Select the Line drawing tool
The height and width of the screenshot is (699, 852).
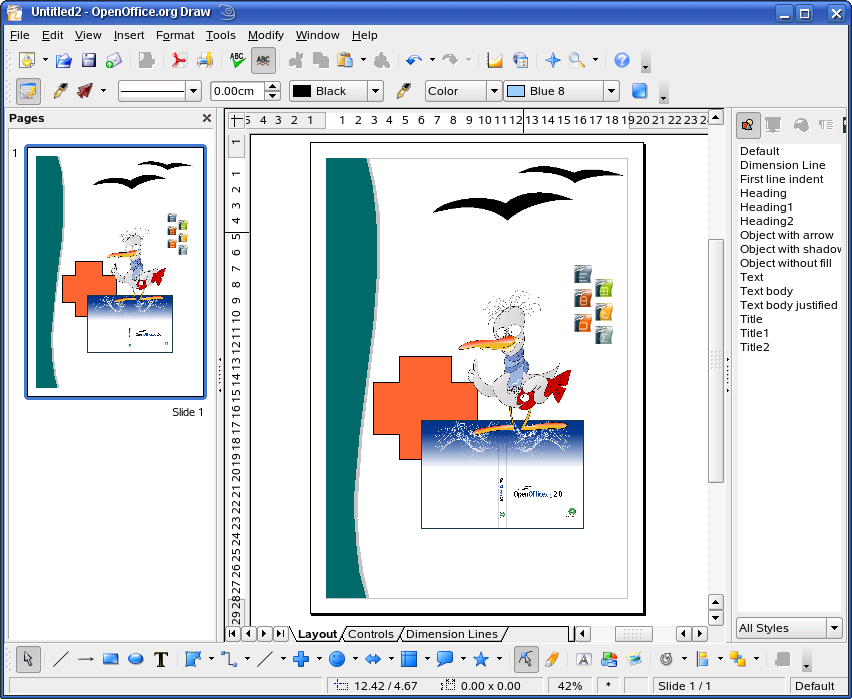[x=60, y=659]
